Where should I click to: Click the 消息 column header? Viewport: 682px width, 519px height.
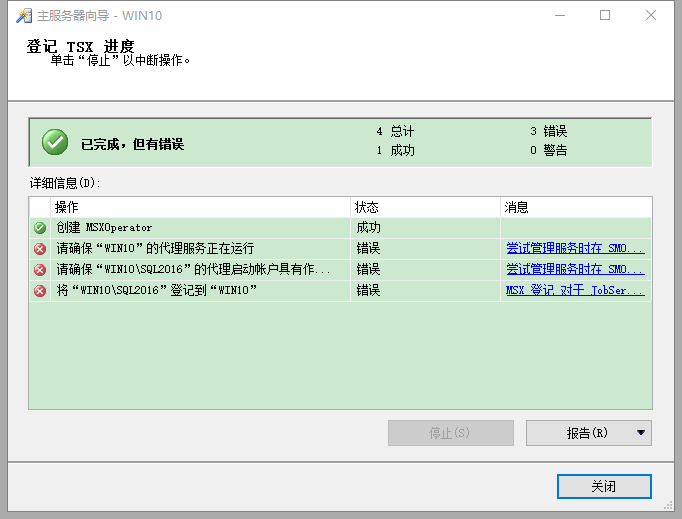pyautogui.click(x=575, y=207)
